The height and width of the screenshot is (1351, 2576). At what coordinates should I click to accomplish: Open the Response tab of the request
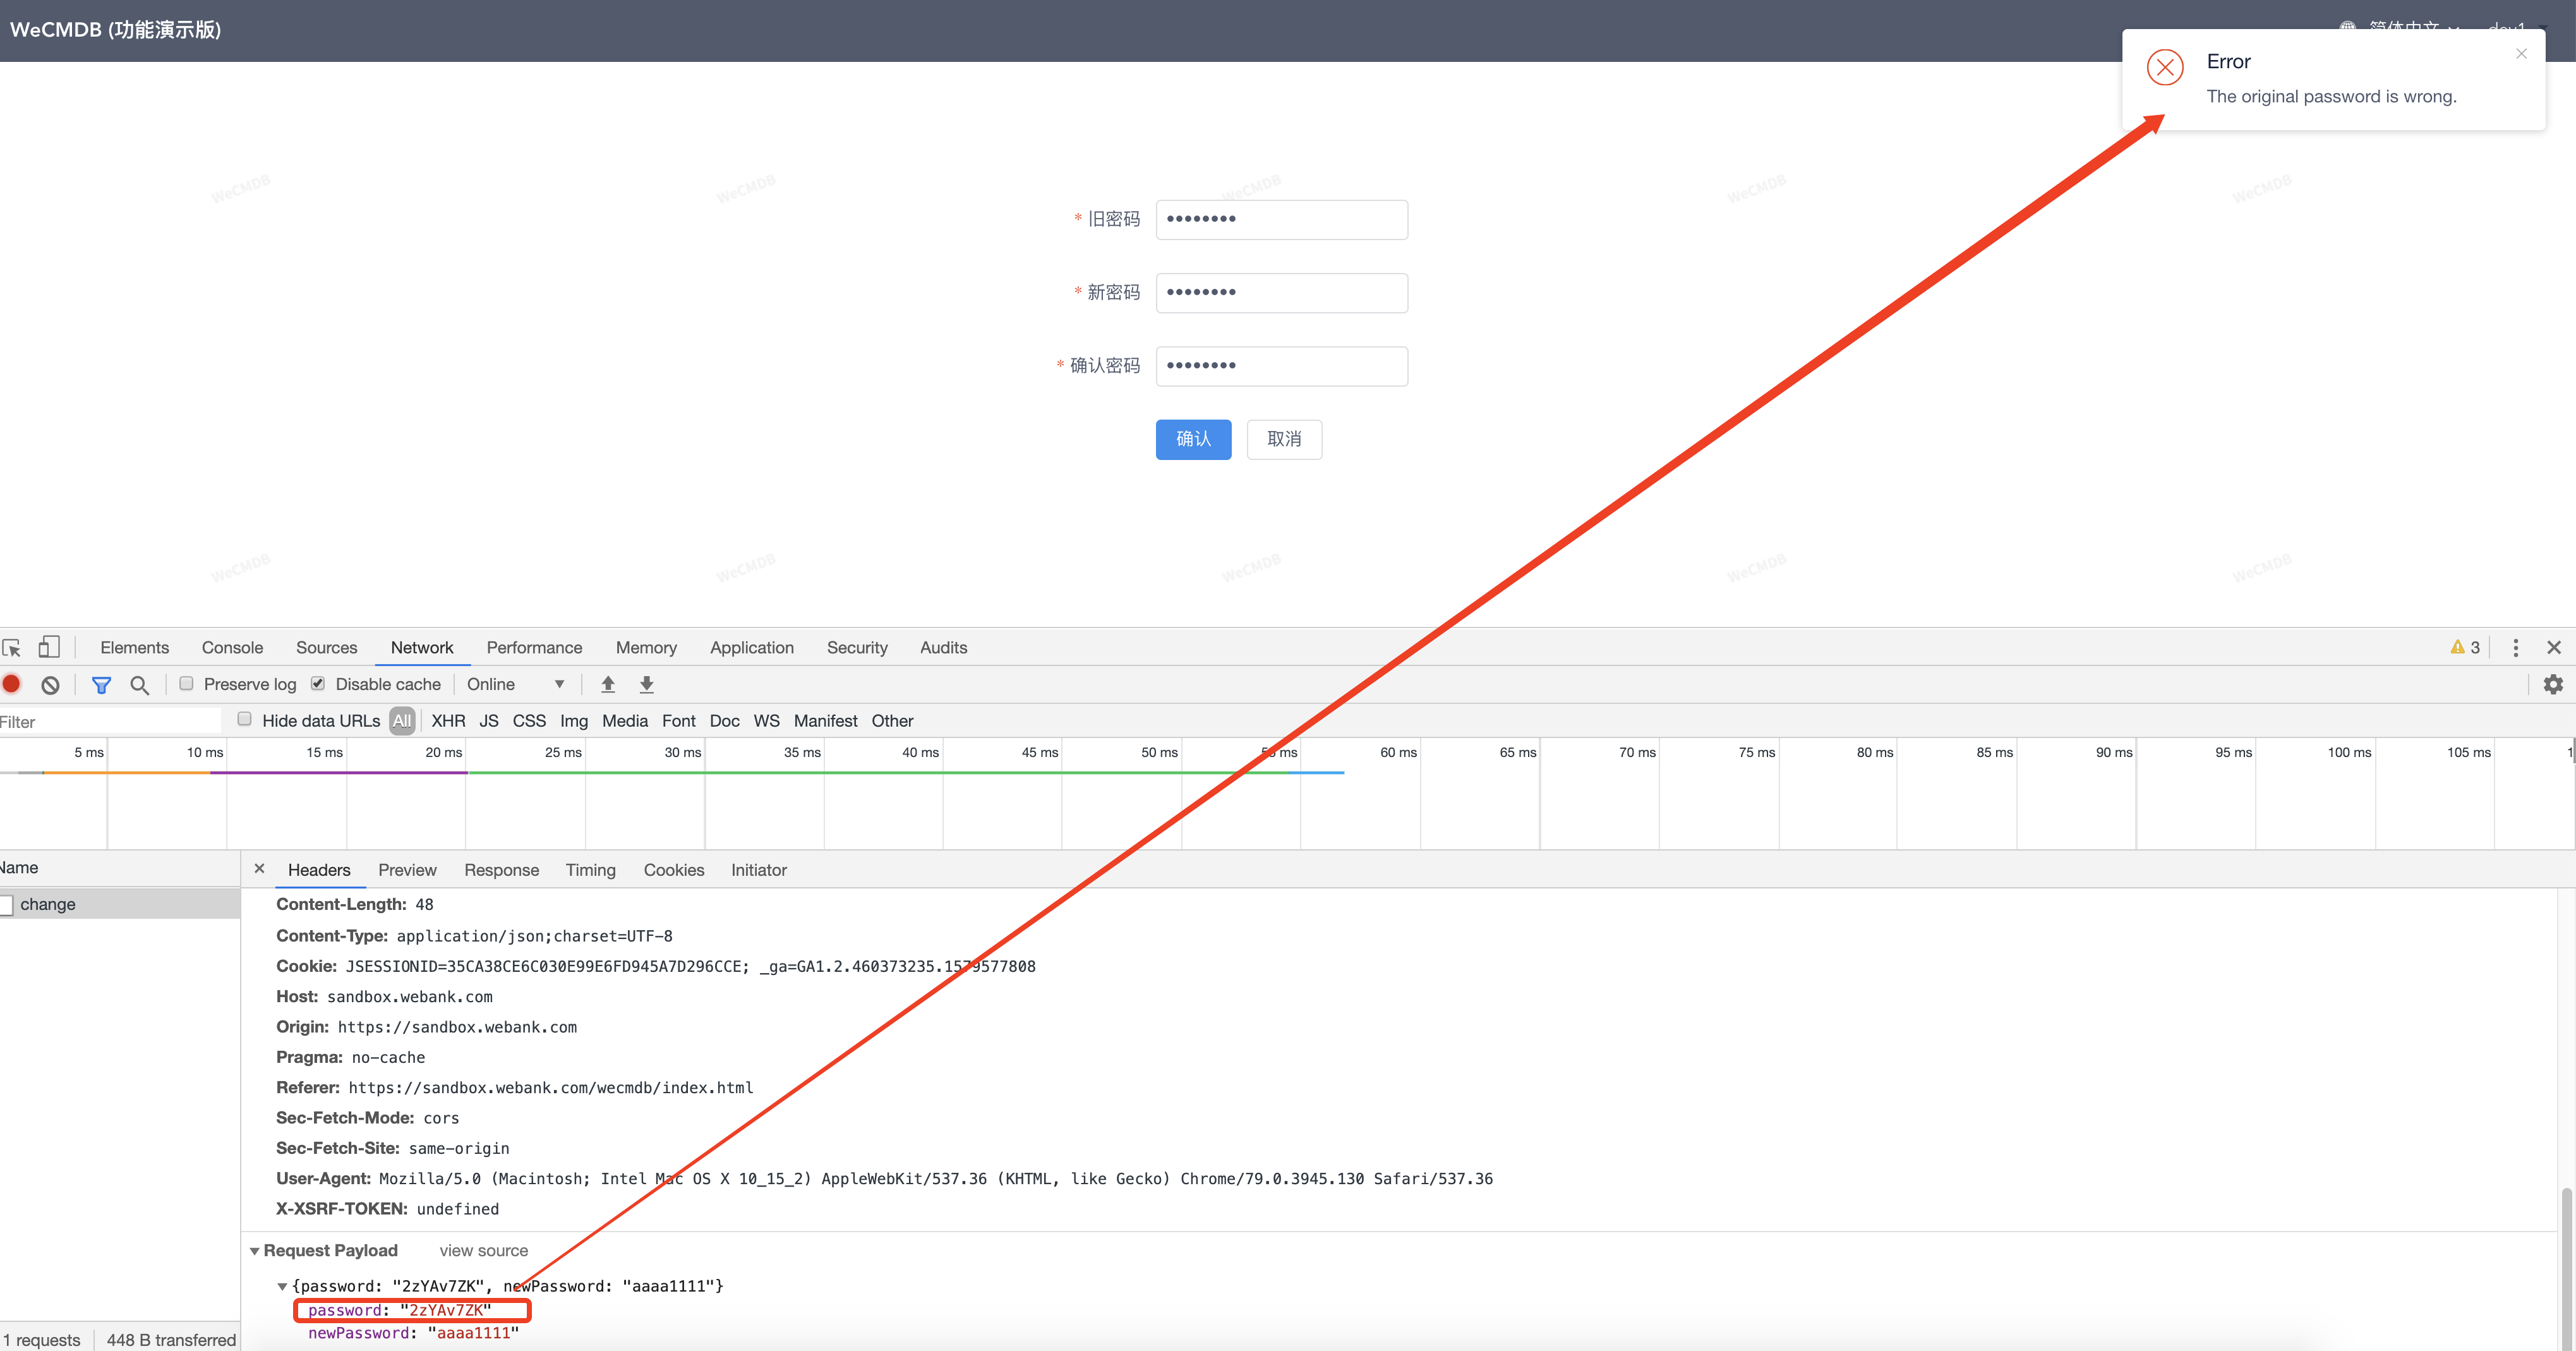pyautogui.click(x=501, y=869)
